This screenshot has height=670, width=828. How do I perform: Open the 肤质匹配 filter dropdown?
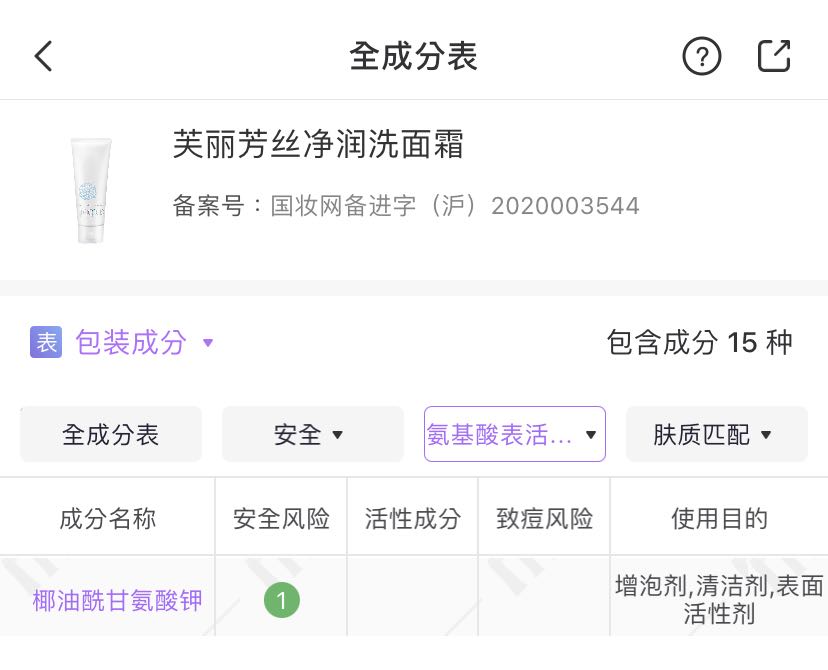pyautogui.click(x=716, y=434)
